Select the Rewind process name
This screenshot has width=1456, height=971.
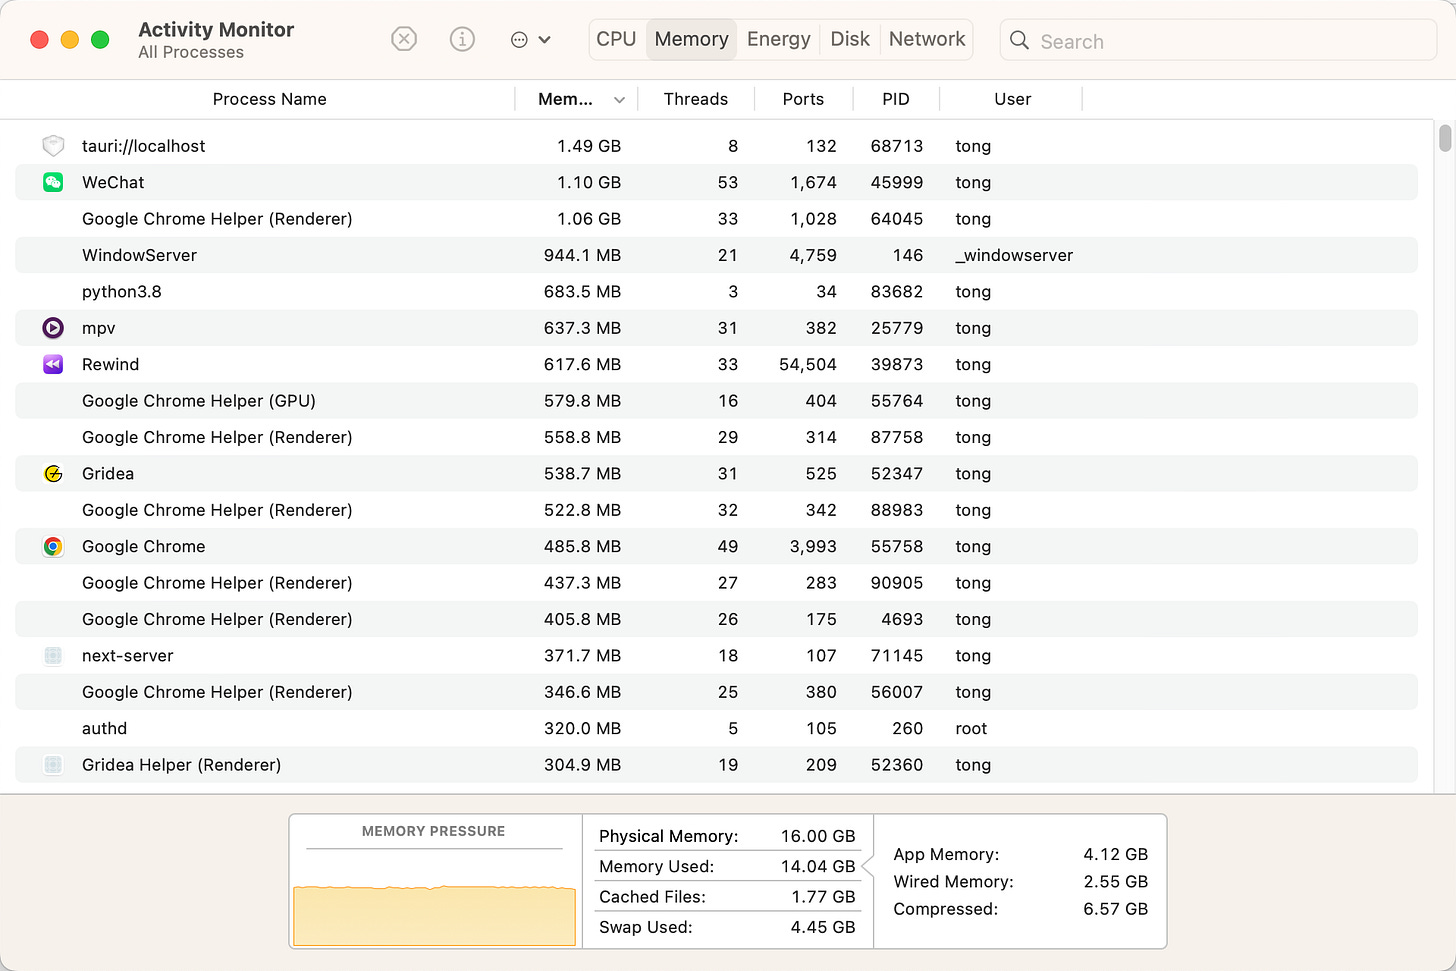110,364
